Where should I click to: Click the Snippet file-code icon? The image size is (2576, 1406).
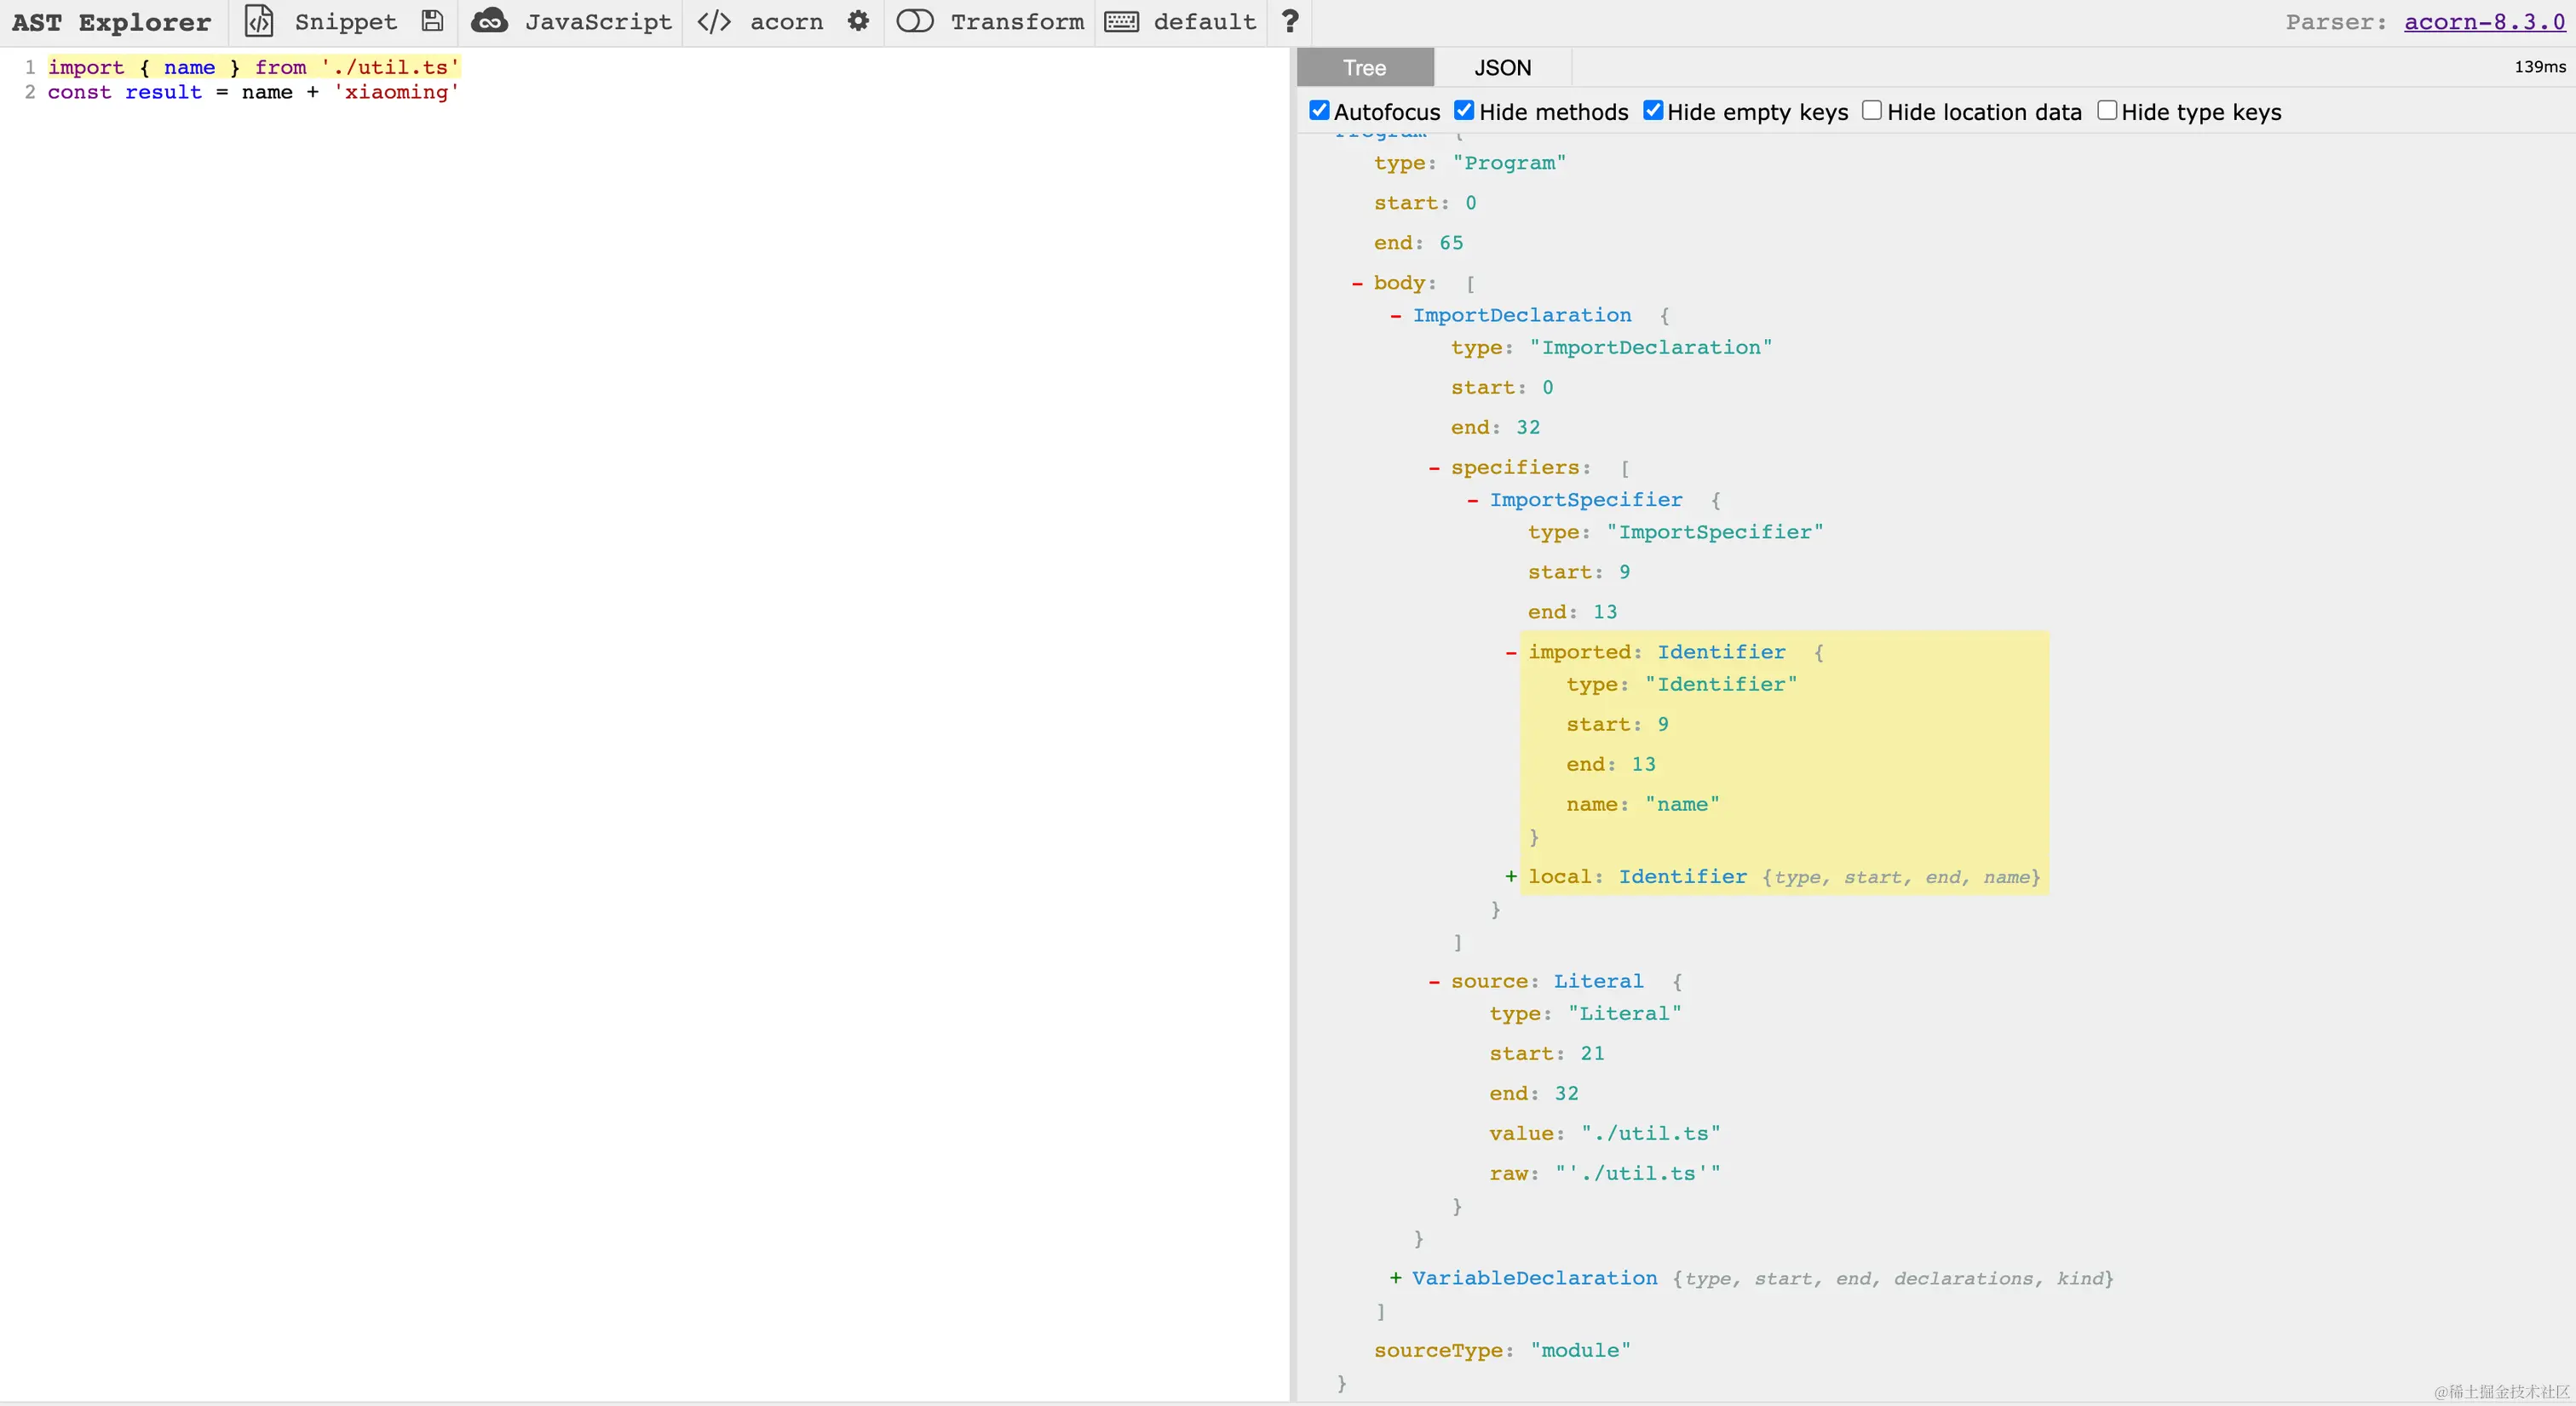259,21
